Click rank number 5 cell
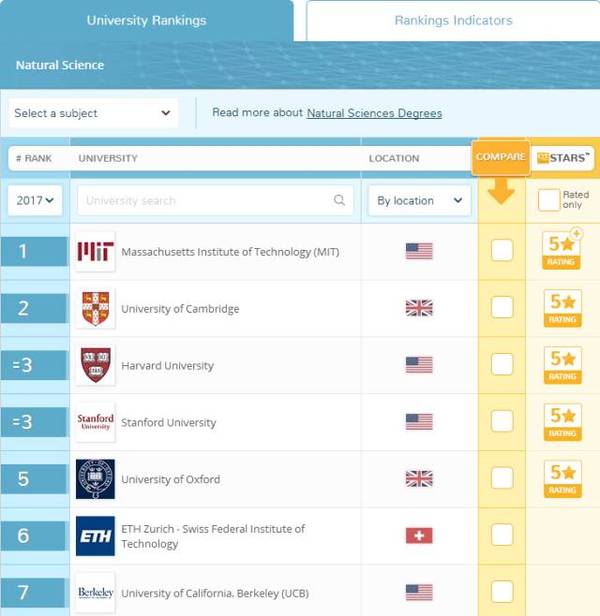Viewport: 600px width, 616px height. (x=34, y=479)
